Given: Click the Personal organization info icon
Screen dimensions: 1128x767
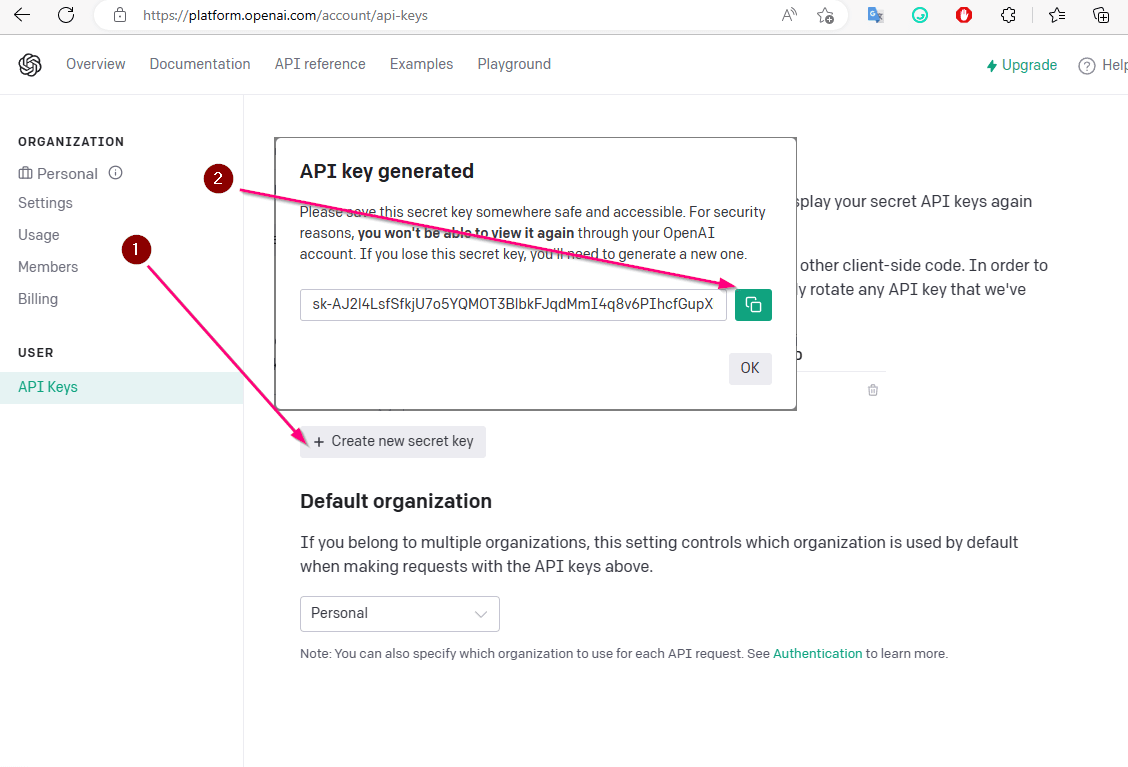Looking at the screenshot, I should [116, 173].
